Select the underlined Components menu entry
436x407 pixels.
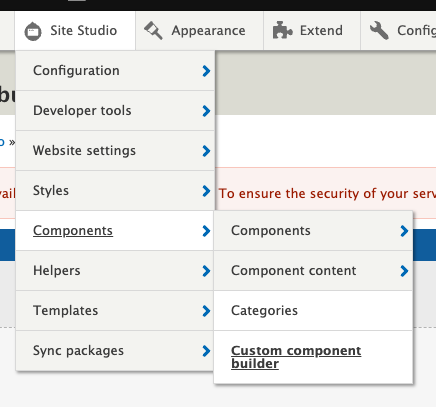coord(115,231)
